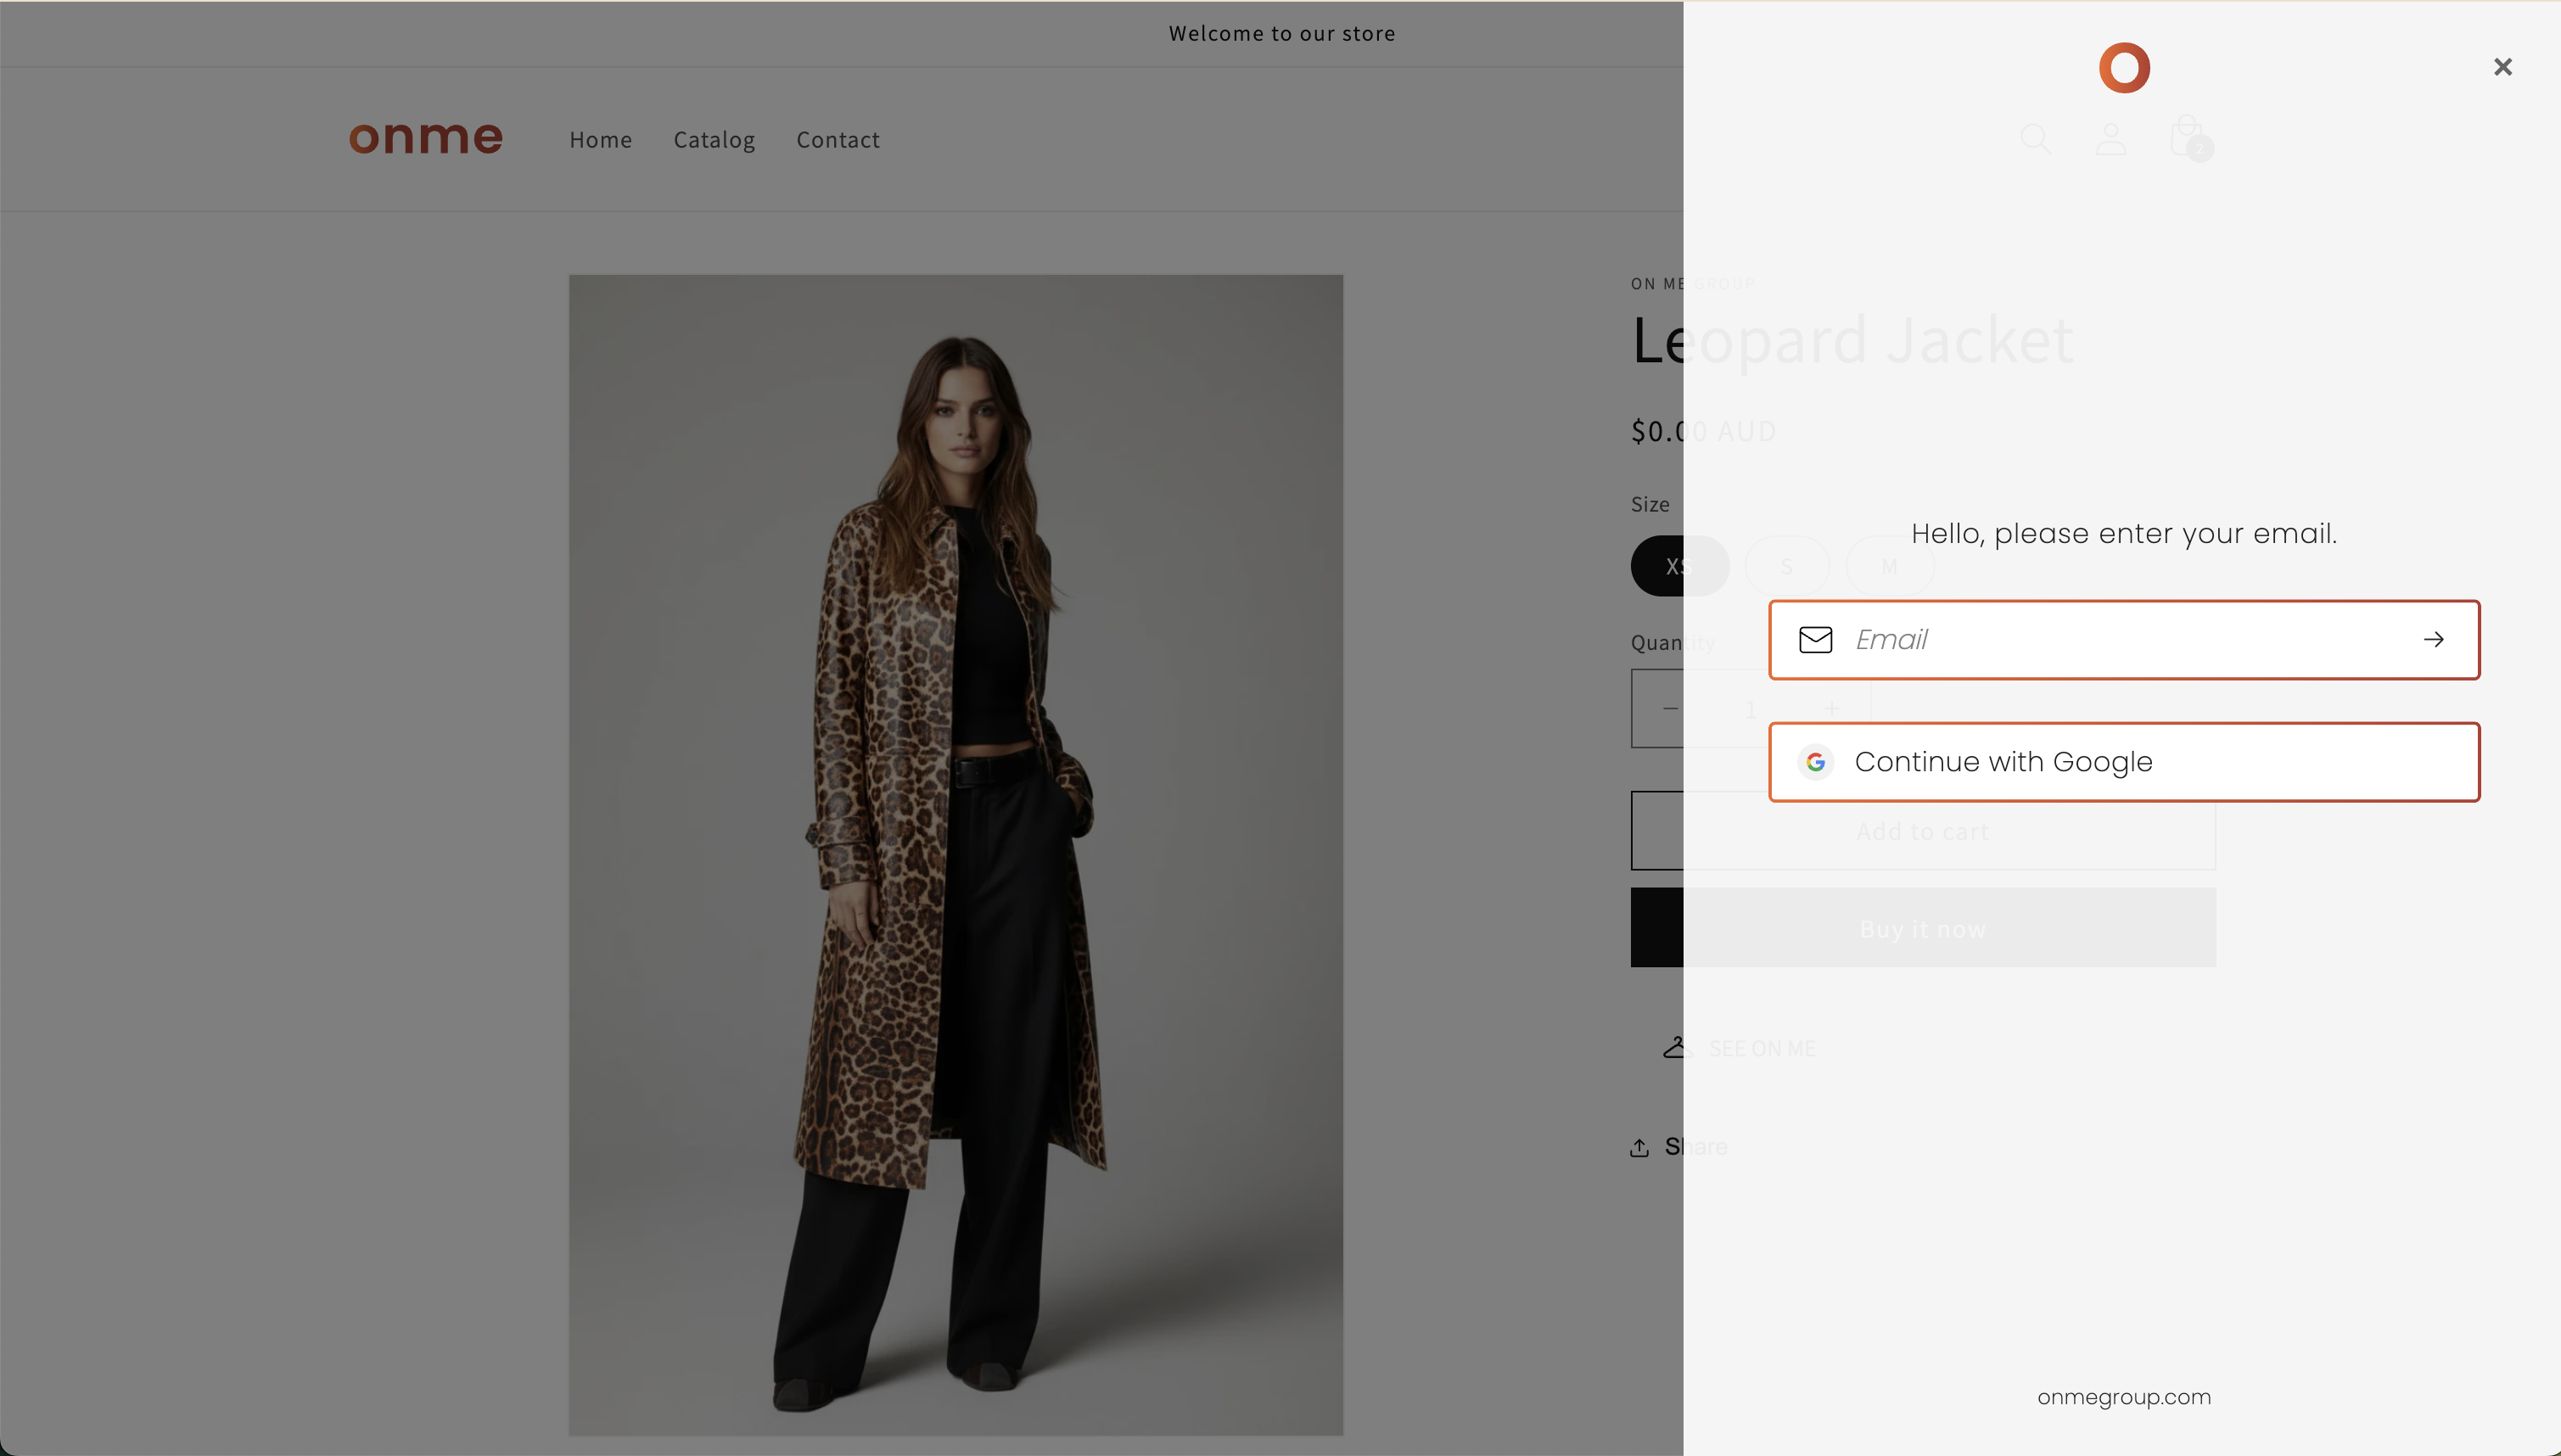Select size M option
The image size is (2561, 1456).
tap(1888, 566)
